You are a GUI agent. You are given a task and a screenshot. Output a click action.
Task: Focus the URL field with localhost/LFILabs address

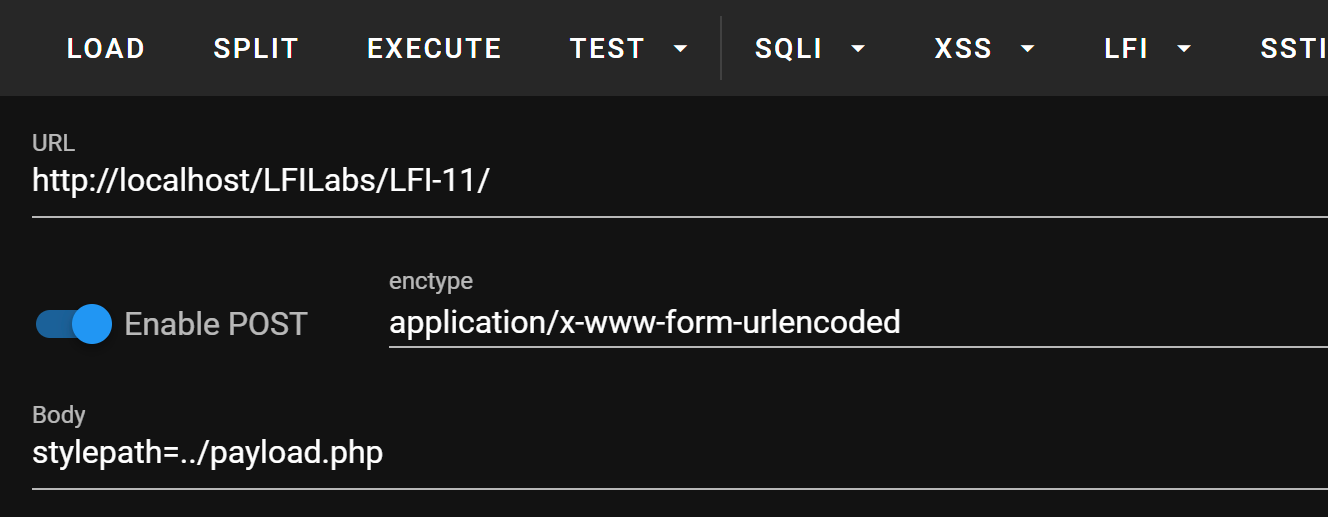coord(680,182)
